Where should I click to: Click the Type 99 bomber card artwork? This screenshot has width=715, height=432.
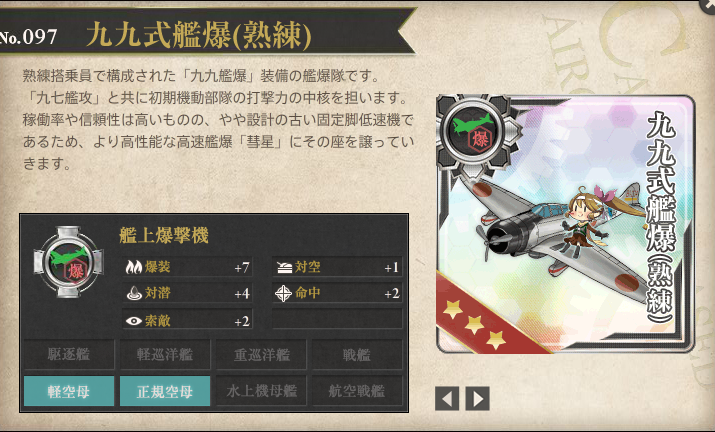[x=565, y=224]
